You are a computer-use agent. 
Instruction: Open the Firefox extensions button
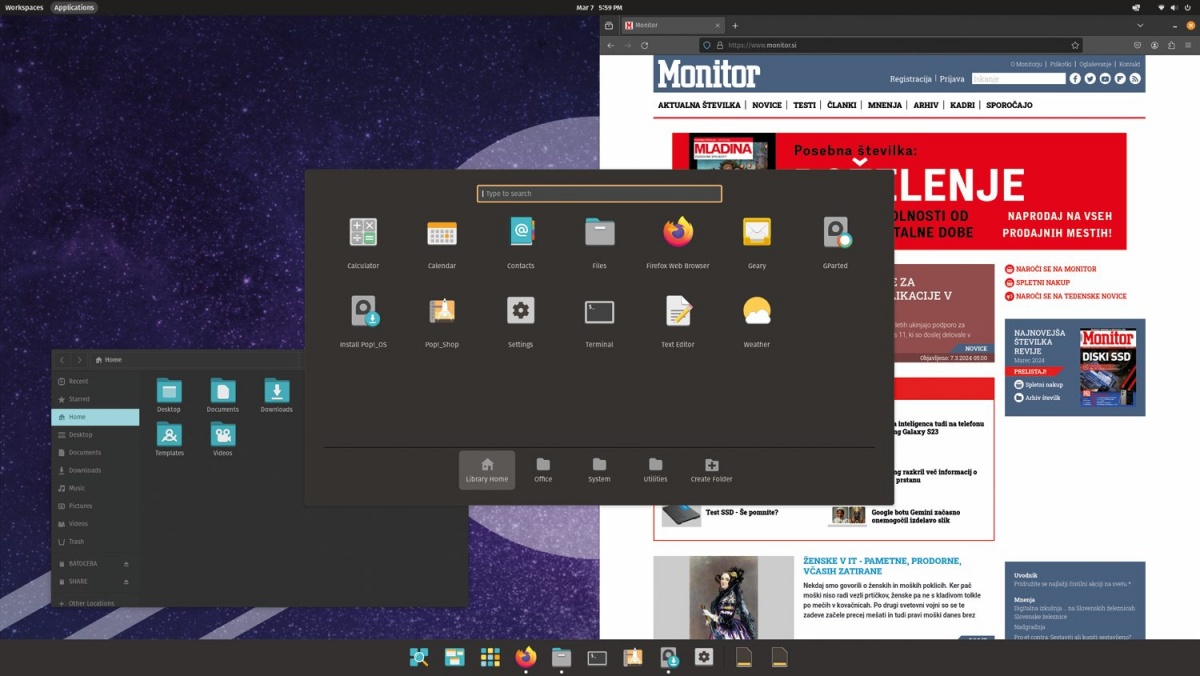1172,45
